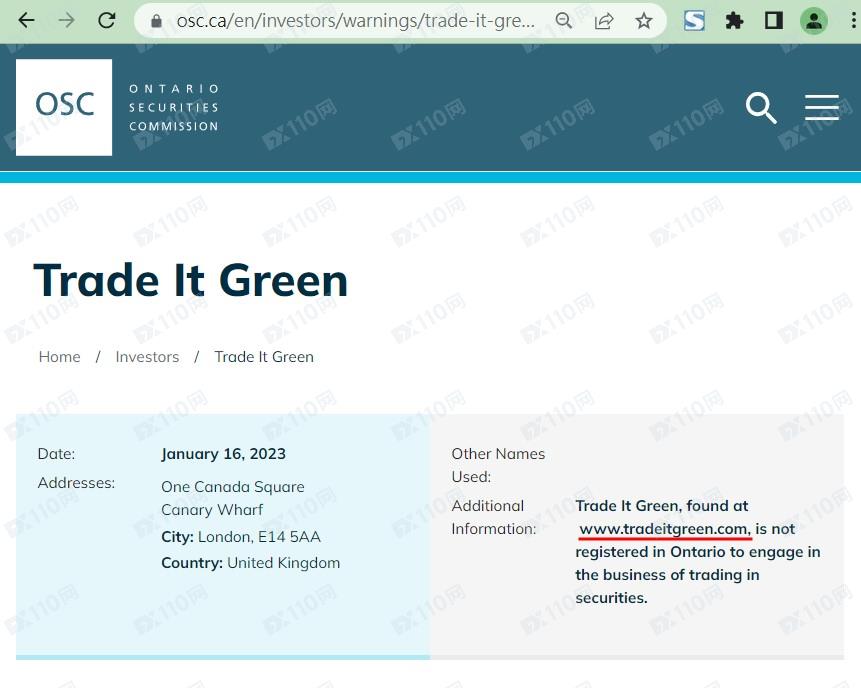Image resolution: width=861 pixels, height=688 pixels.
Task: Toggle the browser side panel
Action: [x=774, y=21]
